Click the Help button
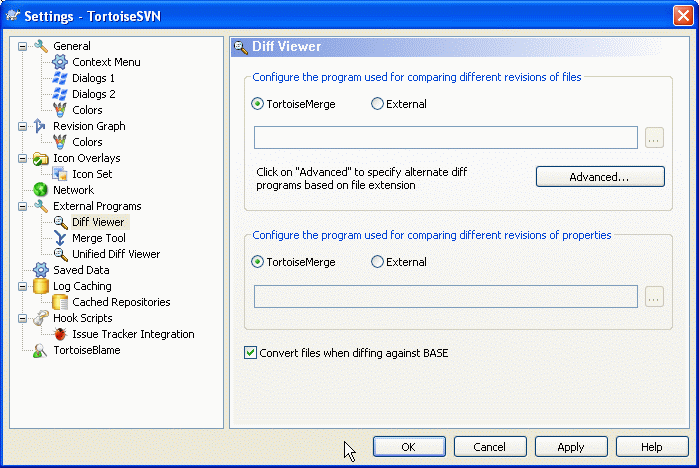699x468 pixels. 652,447
